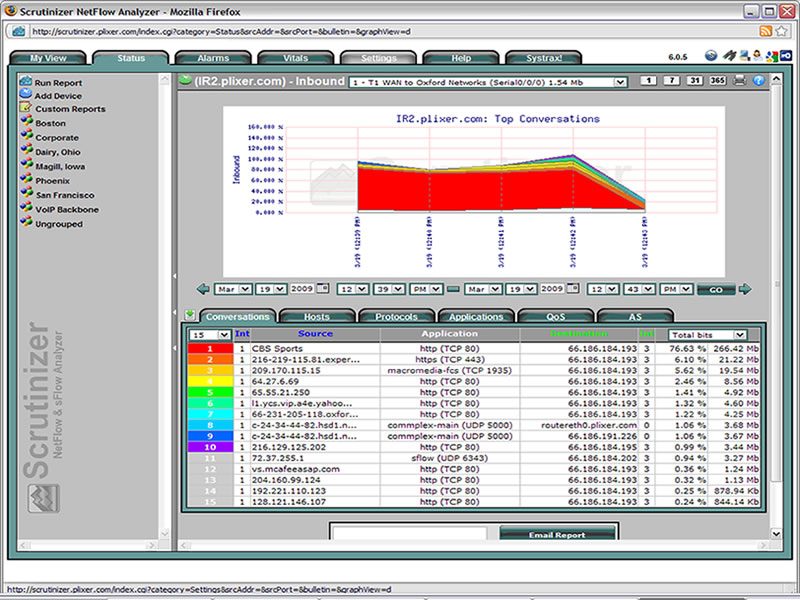This screenshot has width=800, height=600.
Task: Open the Systrax! tab
Action: pyautogui.click(x=544, y=58)
